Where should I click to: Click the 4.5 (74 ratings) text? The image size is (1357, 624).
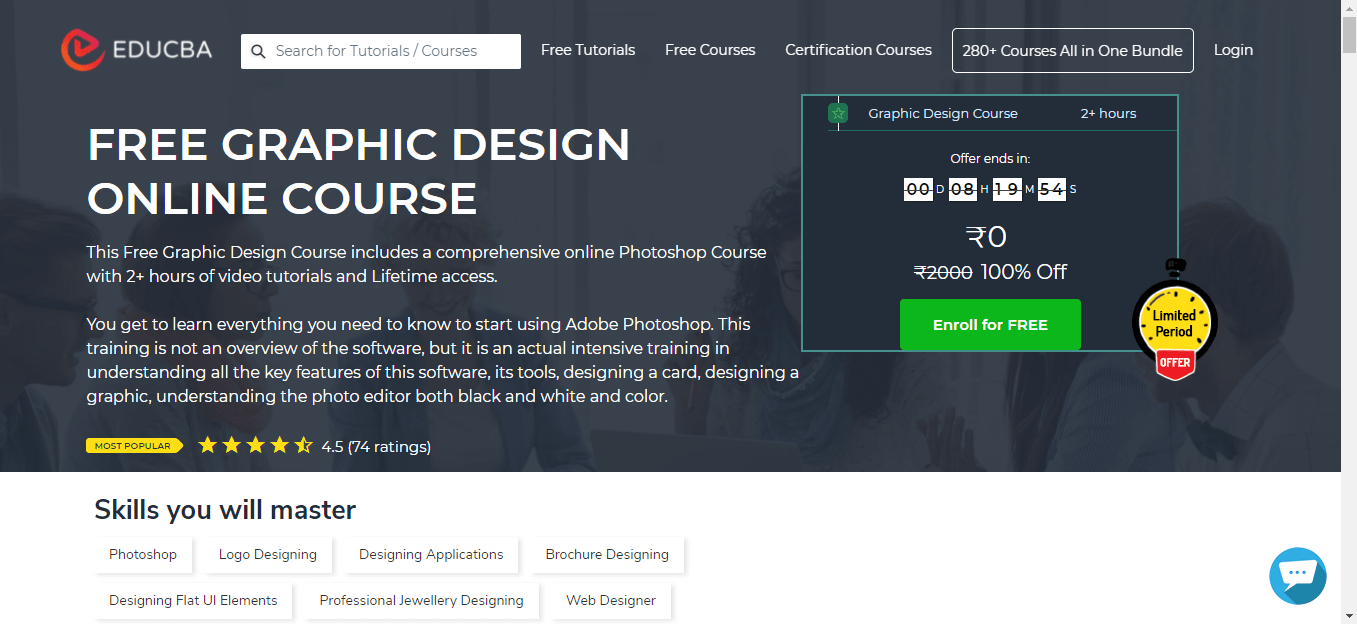tap(376, 447)
